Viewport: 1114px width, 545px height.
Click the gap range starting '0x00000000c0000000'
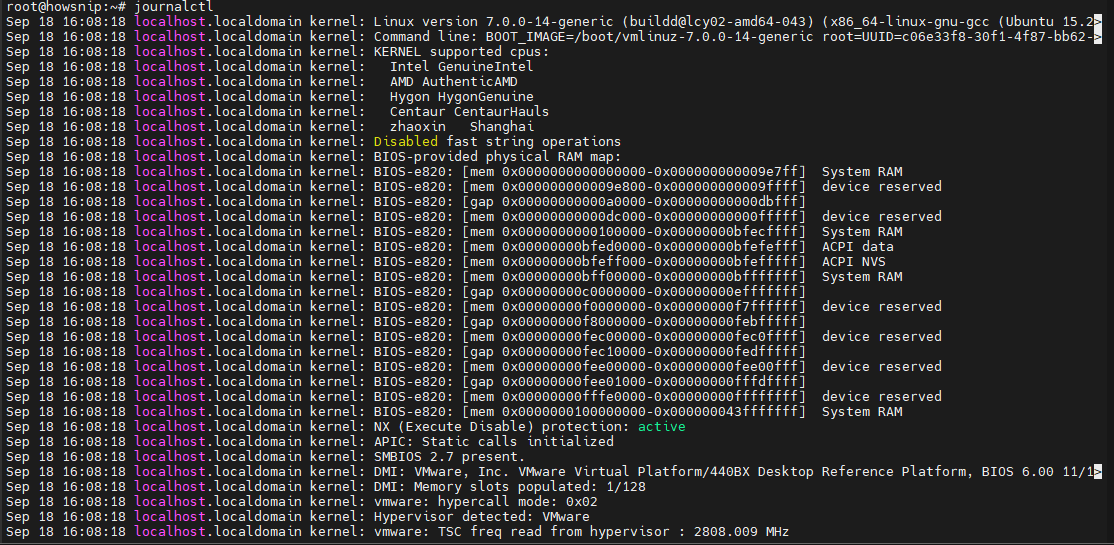point(634,291)
